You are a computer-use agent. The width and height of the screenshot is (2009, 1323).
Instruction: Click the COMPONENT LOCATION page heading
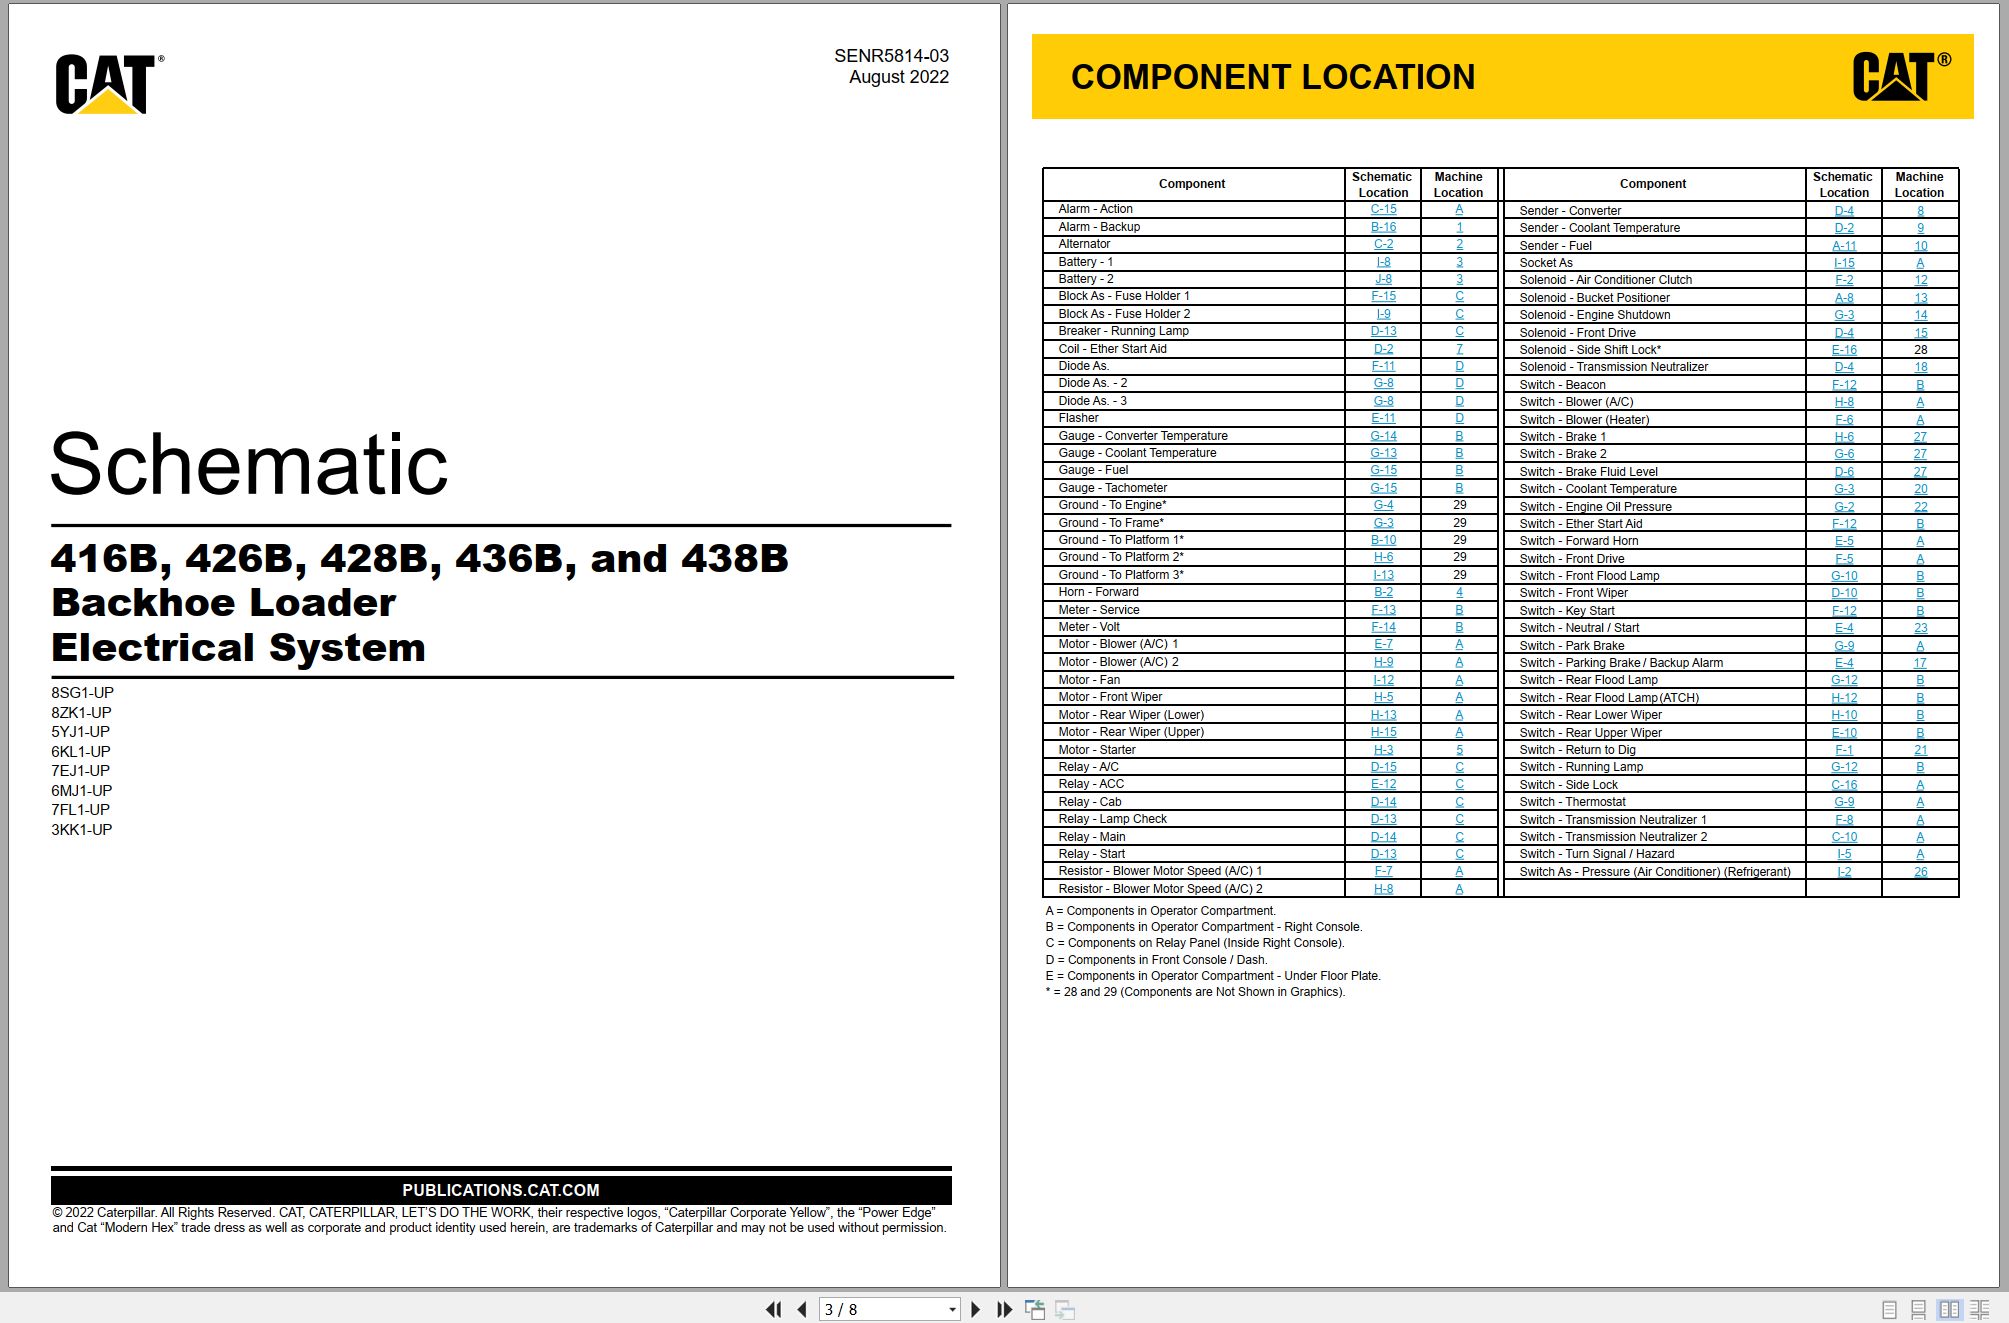pos(1272,77)
